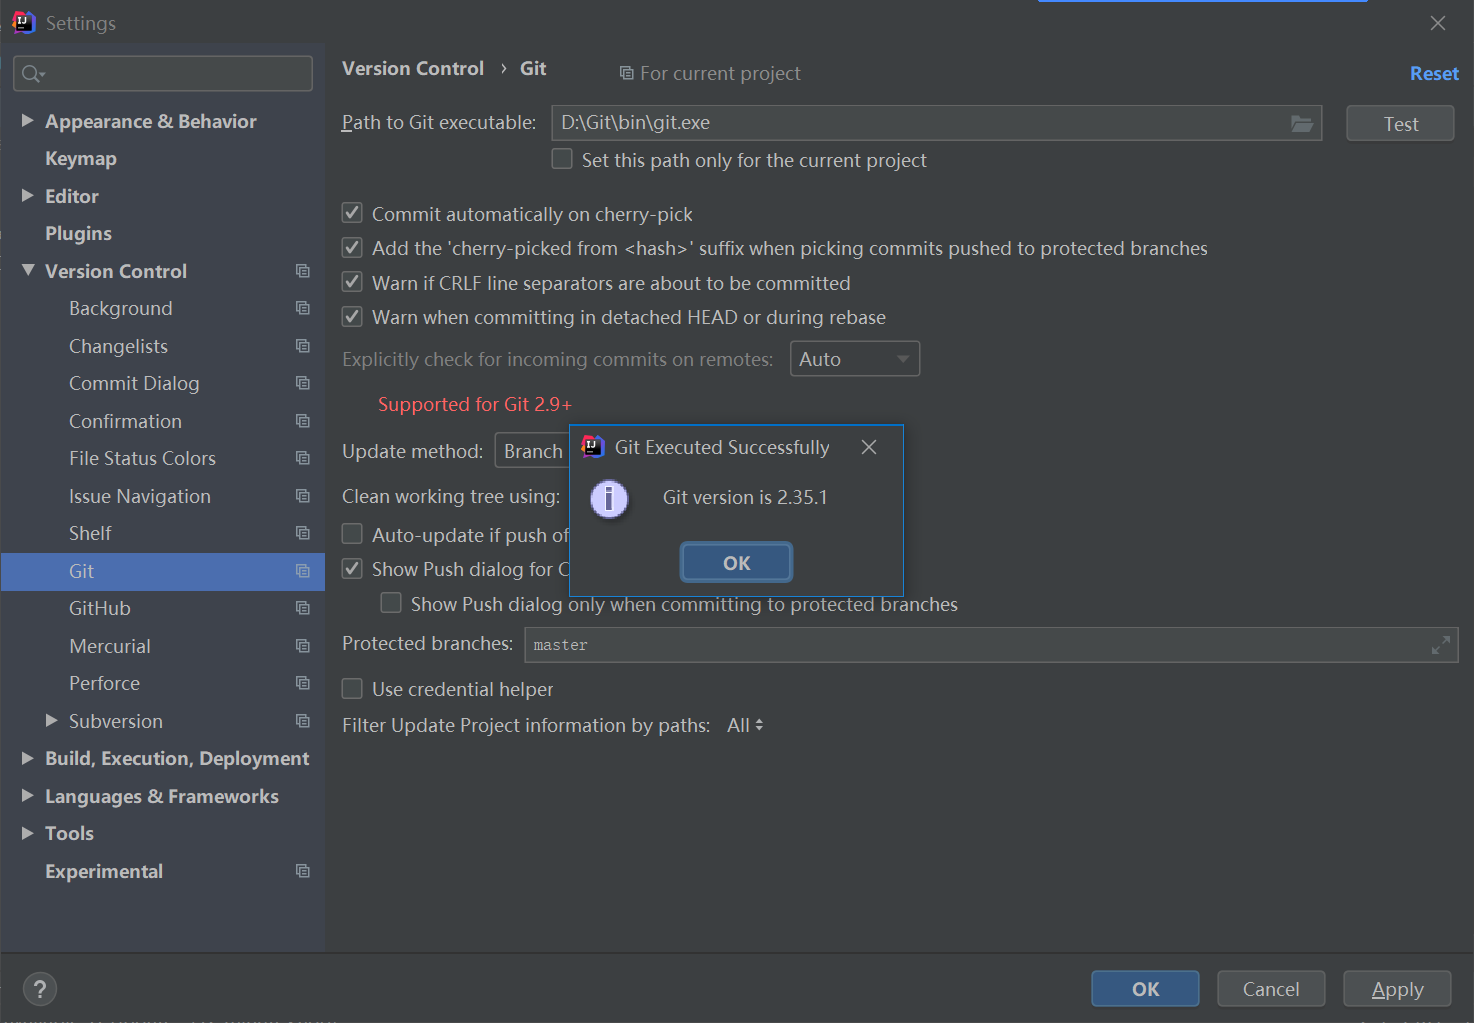Expand the Editor section

[x=28, y=195]
